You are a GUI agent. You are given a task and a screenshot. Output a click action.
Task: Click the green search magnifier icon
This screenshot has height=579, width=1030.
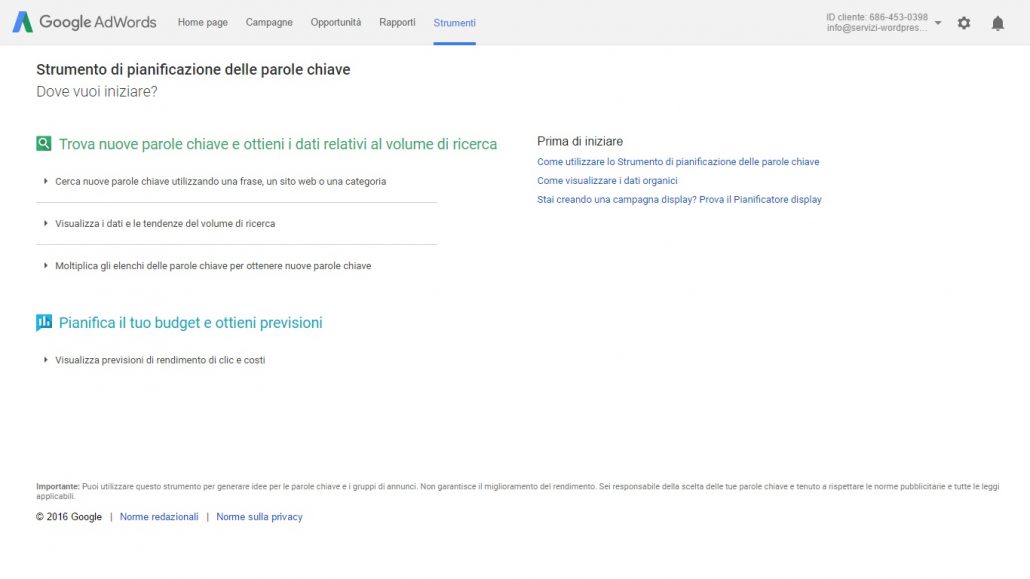[43, 143]
